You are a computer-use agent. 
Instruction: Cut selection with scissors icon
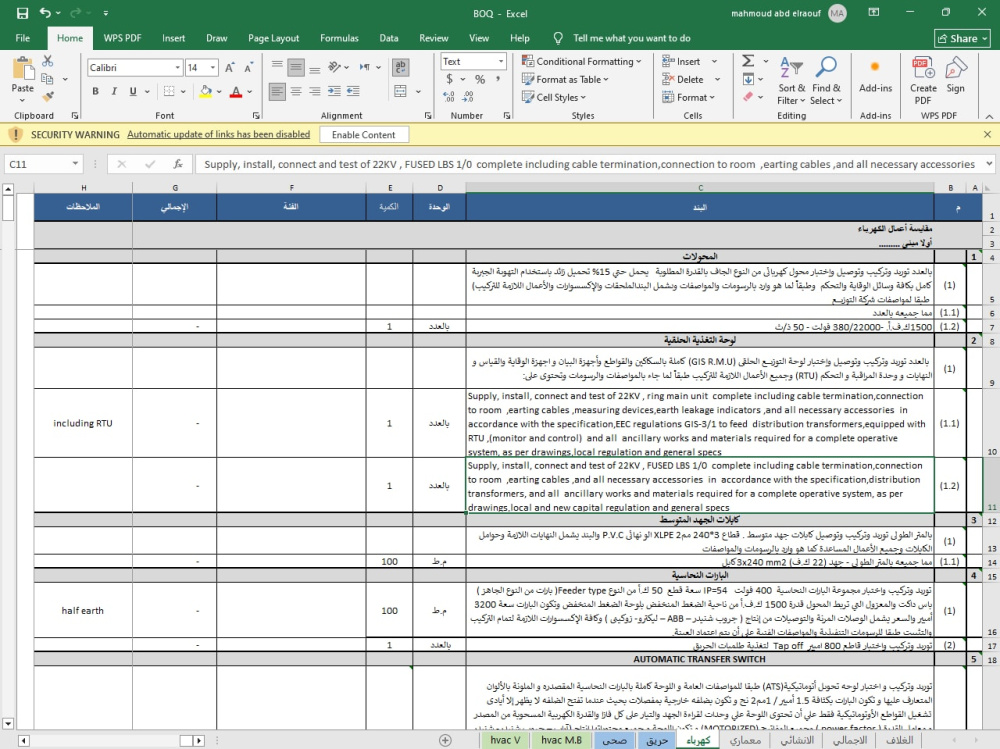[48, 61]
